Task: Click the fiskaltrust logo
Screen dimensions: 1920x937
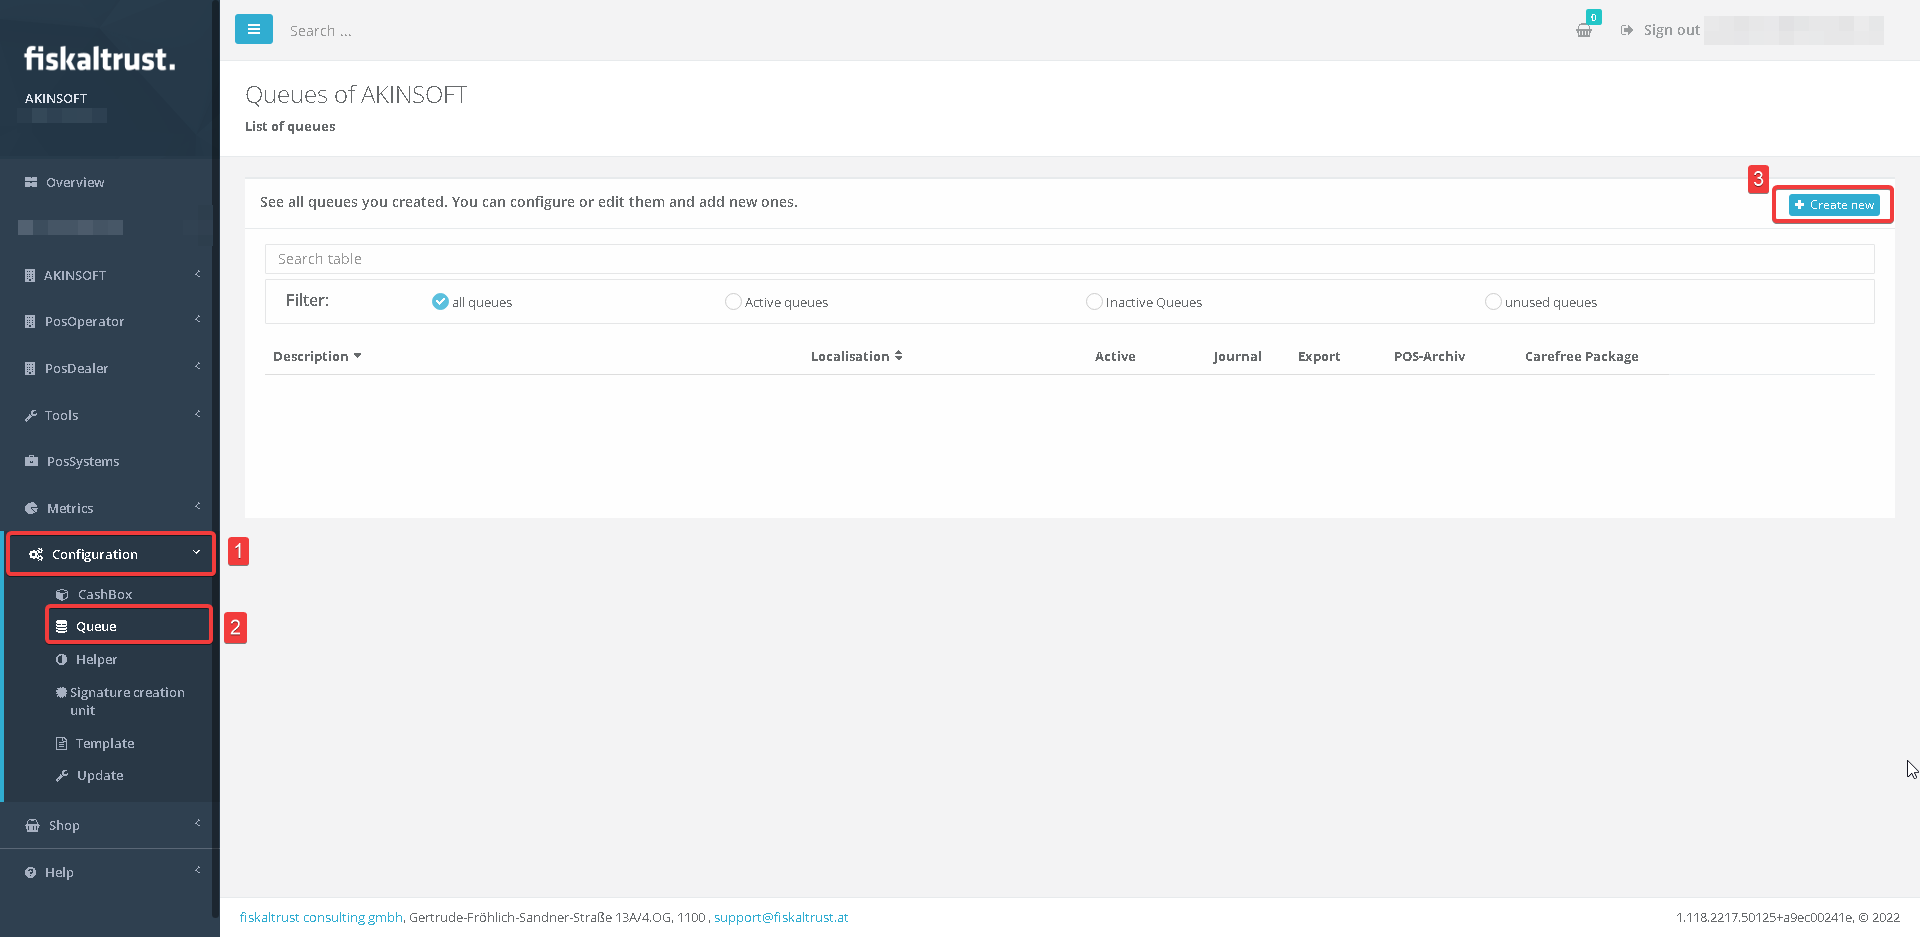Action: [x=99, y=59]
